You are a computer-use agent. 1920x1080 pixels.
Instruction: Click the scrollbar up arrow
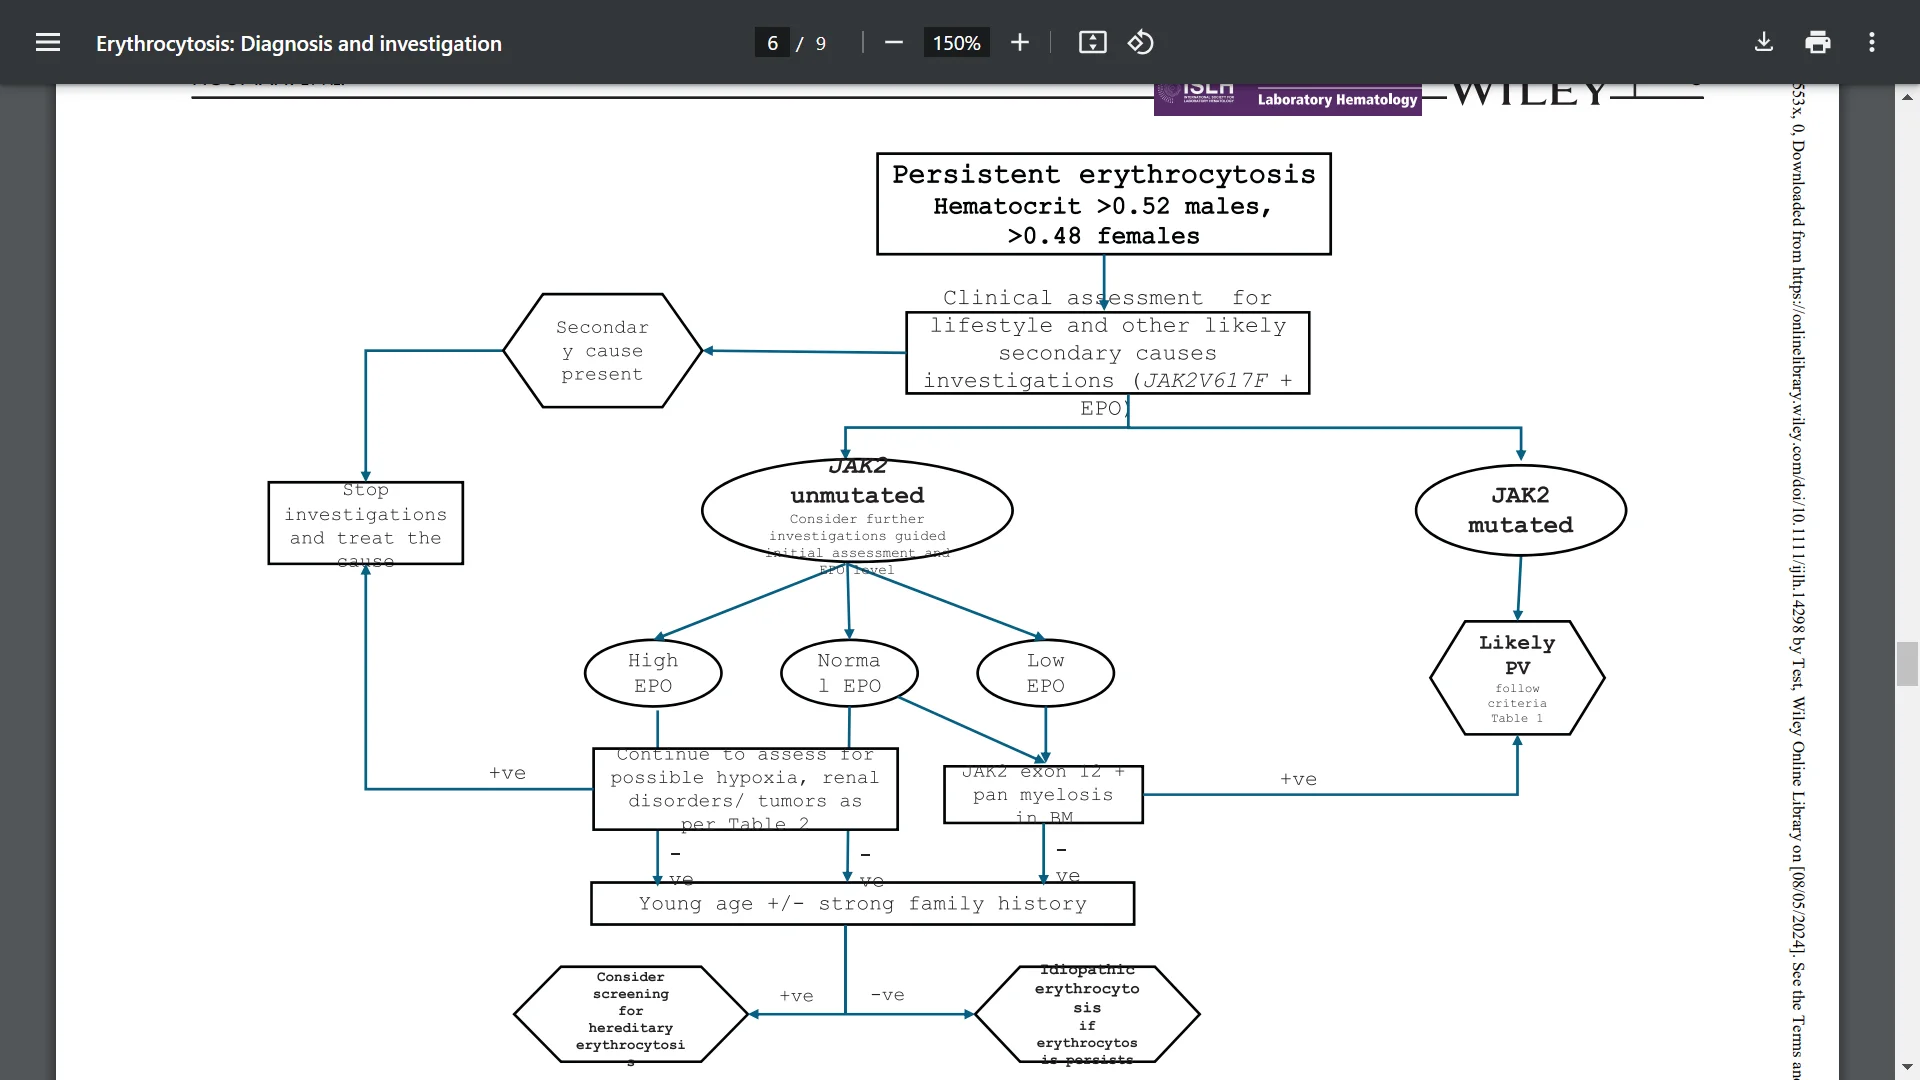[x=1907, y=97]
